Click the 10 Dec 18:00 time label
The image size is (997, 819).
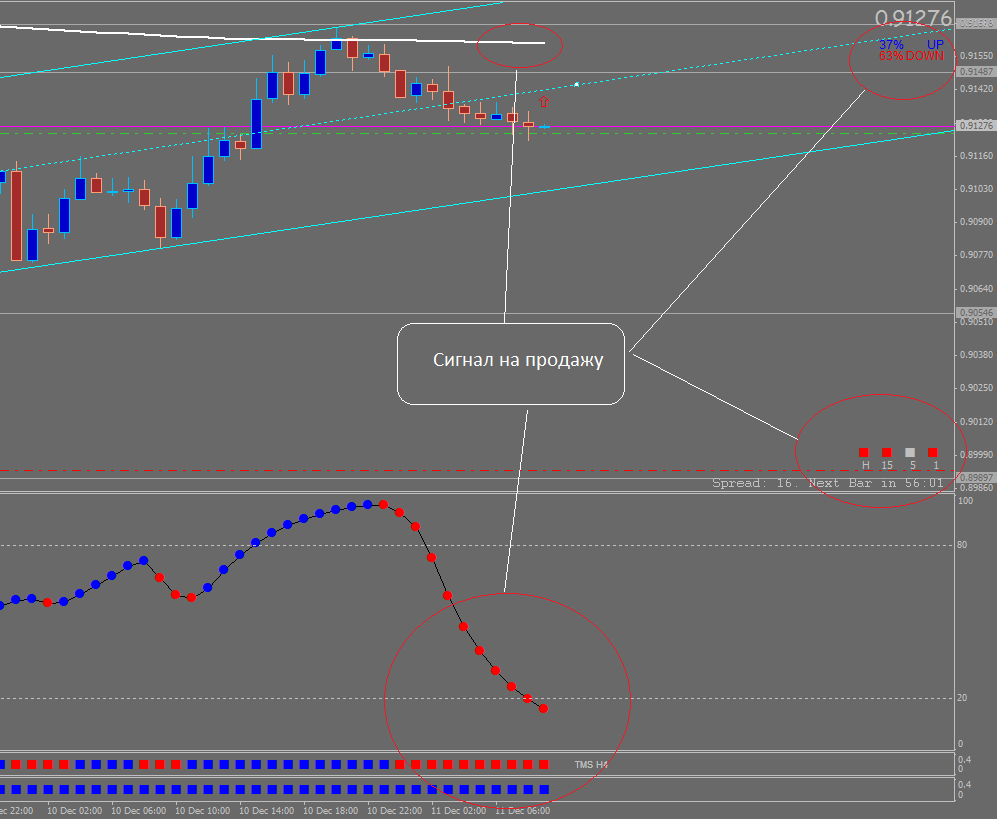pos(331,811)
